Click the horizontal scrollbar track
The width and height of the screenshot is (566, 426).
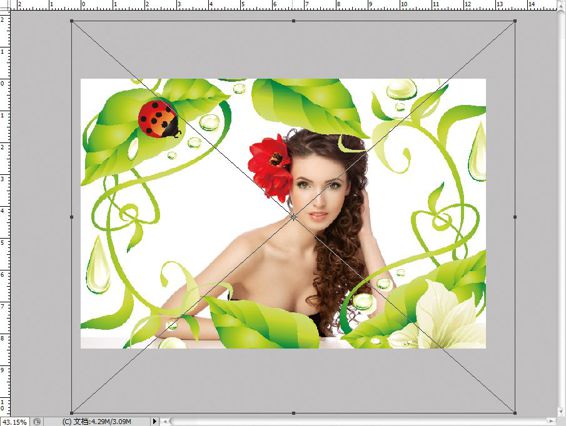point(358,421)
